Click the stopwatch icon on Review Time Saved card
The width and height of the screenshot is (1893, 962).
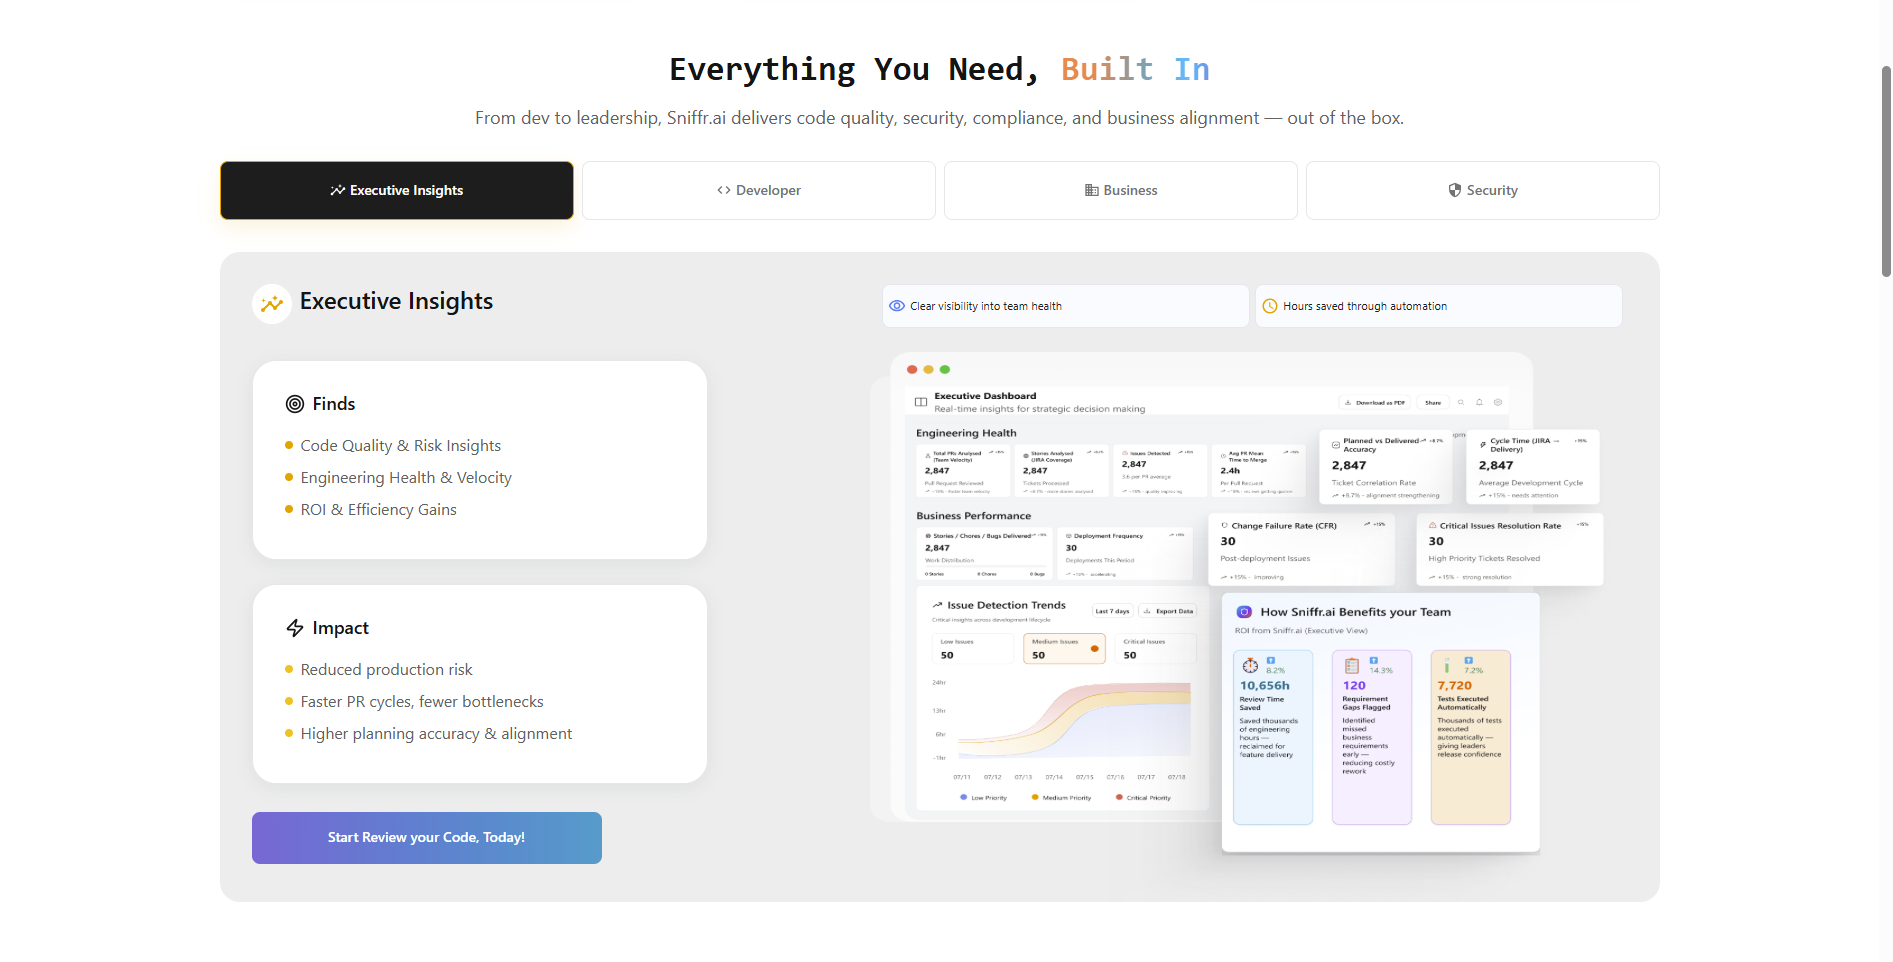(x=1251, y=664)
